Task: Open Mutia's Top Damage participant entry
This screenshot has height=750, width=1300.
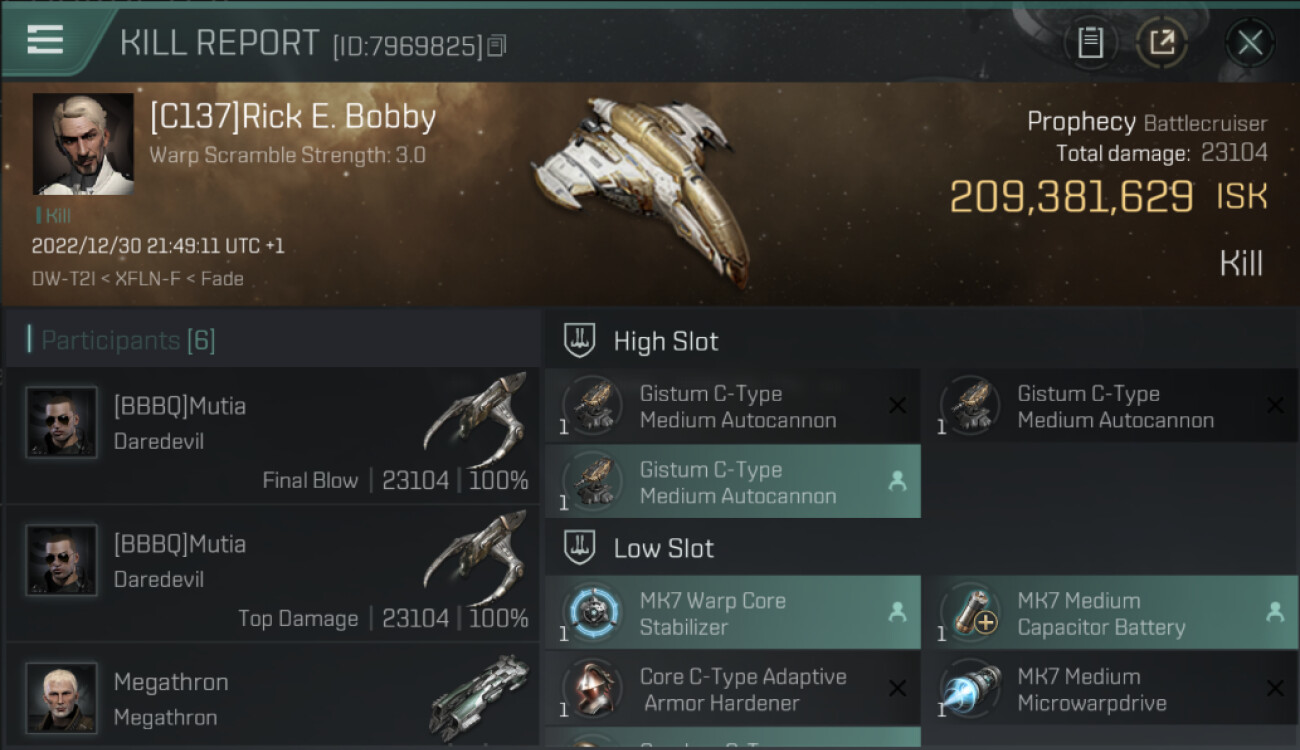Action: (x=272, y=573)
